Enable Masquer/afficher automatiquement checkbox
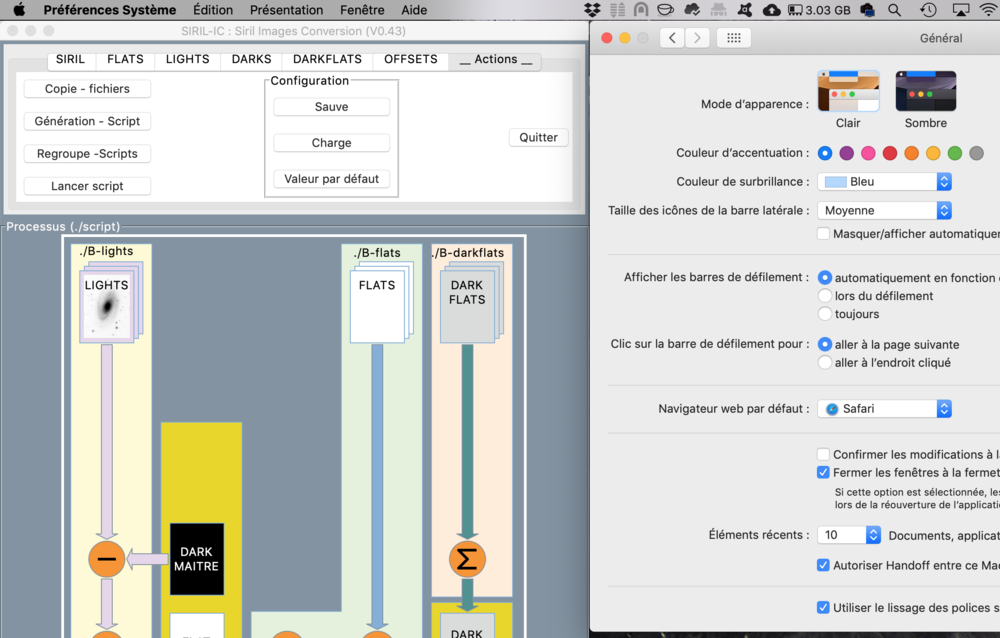1000x638 pixels. (x=823, y=234)
